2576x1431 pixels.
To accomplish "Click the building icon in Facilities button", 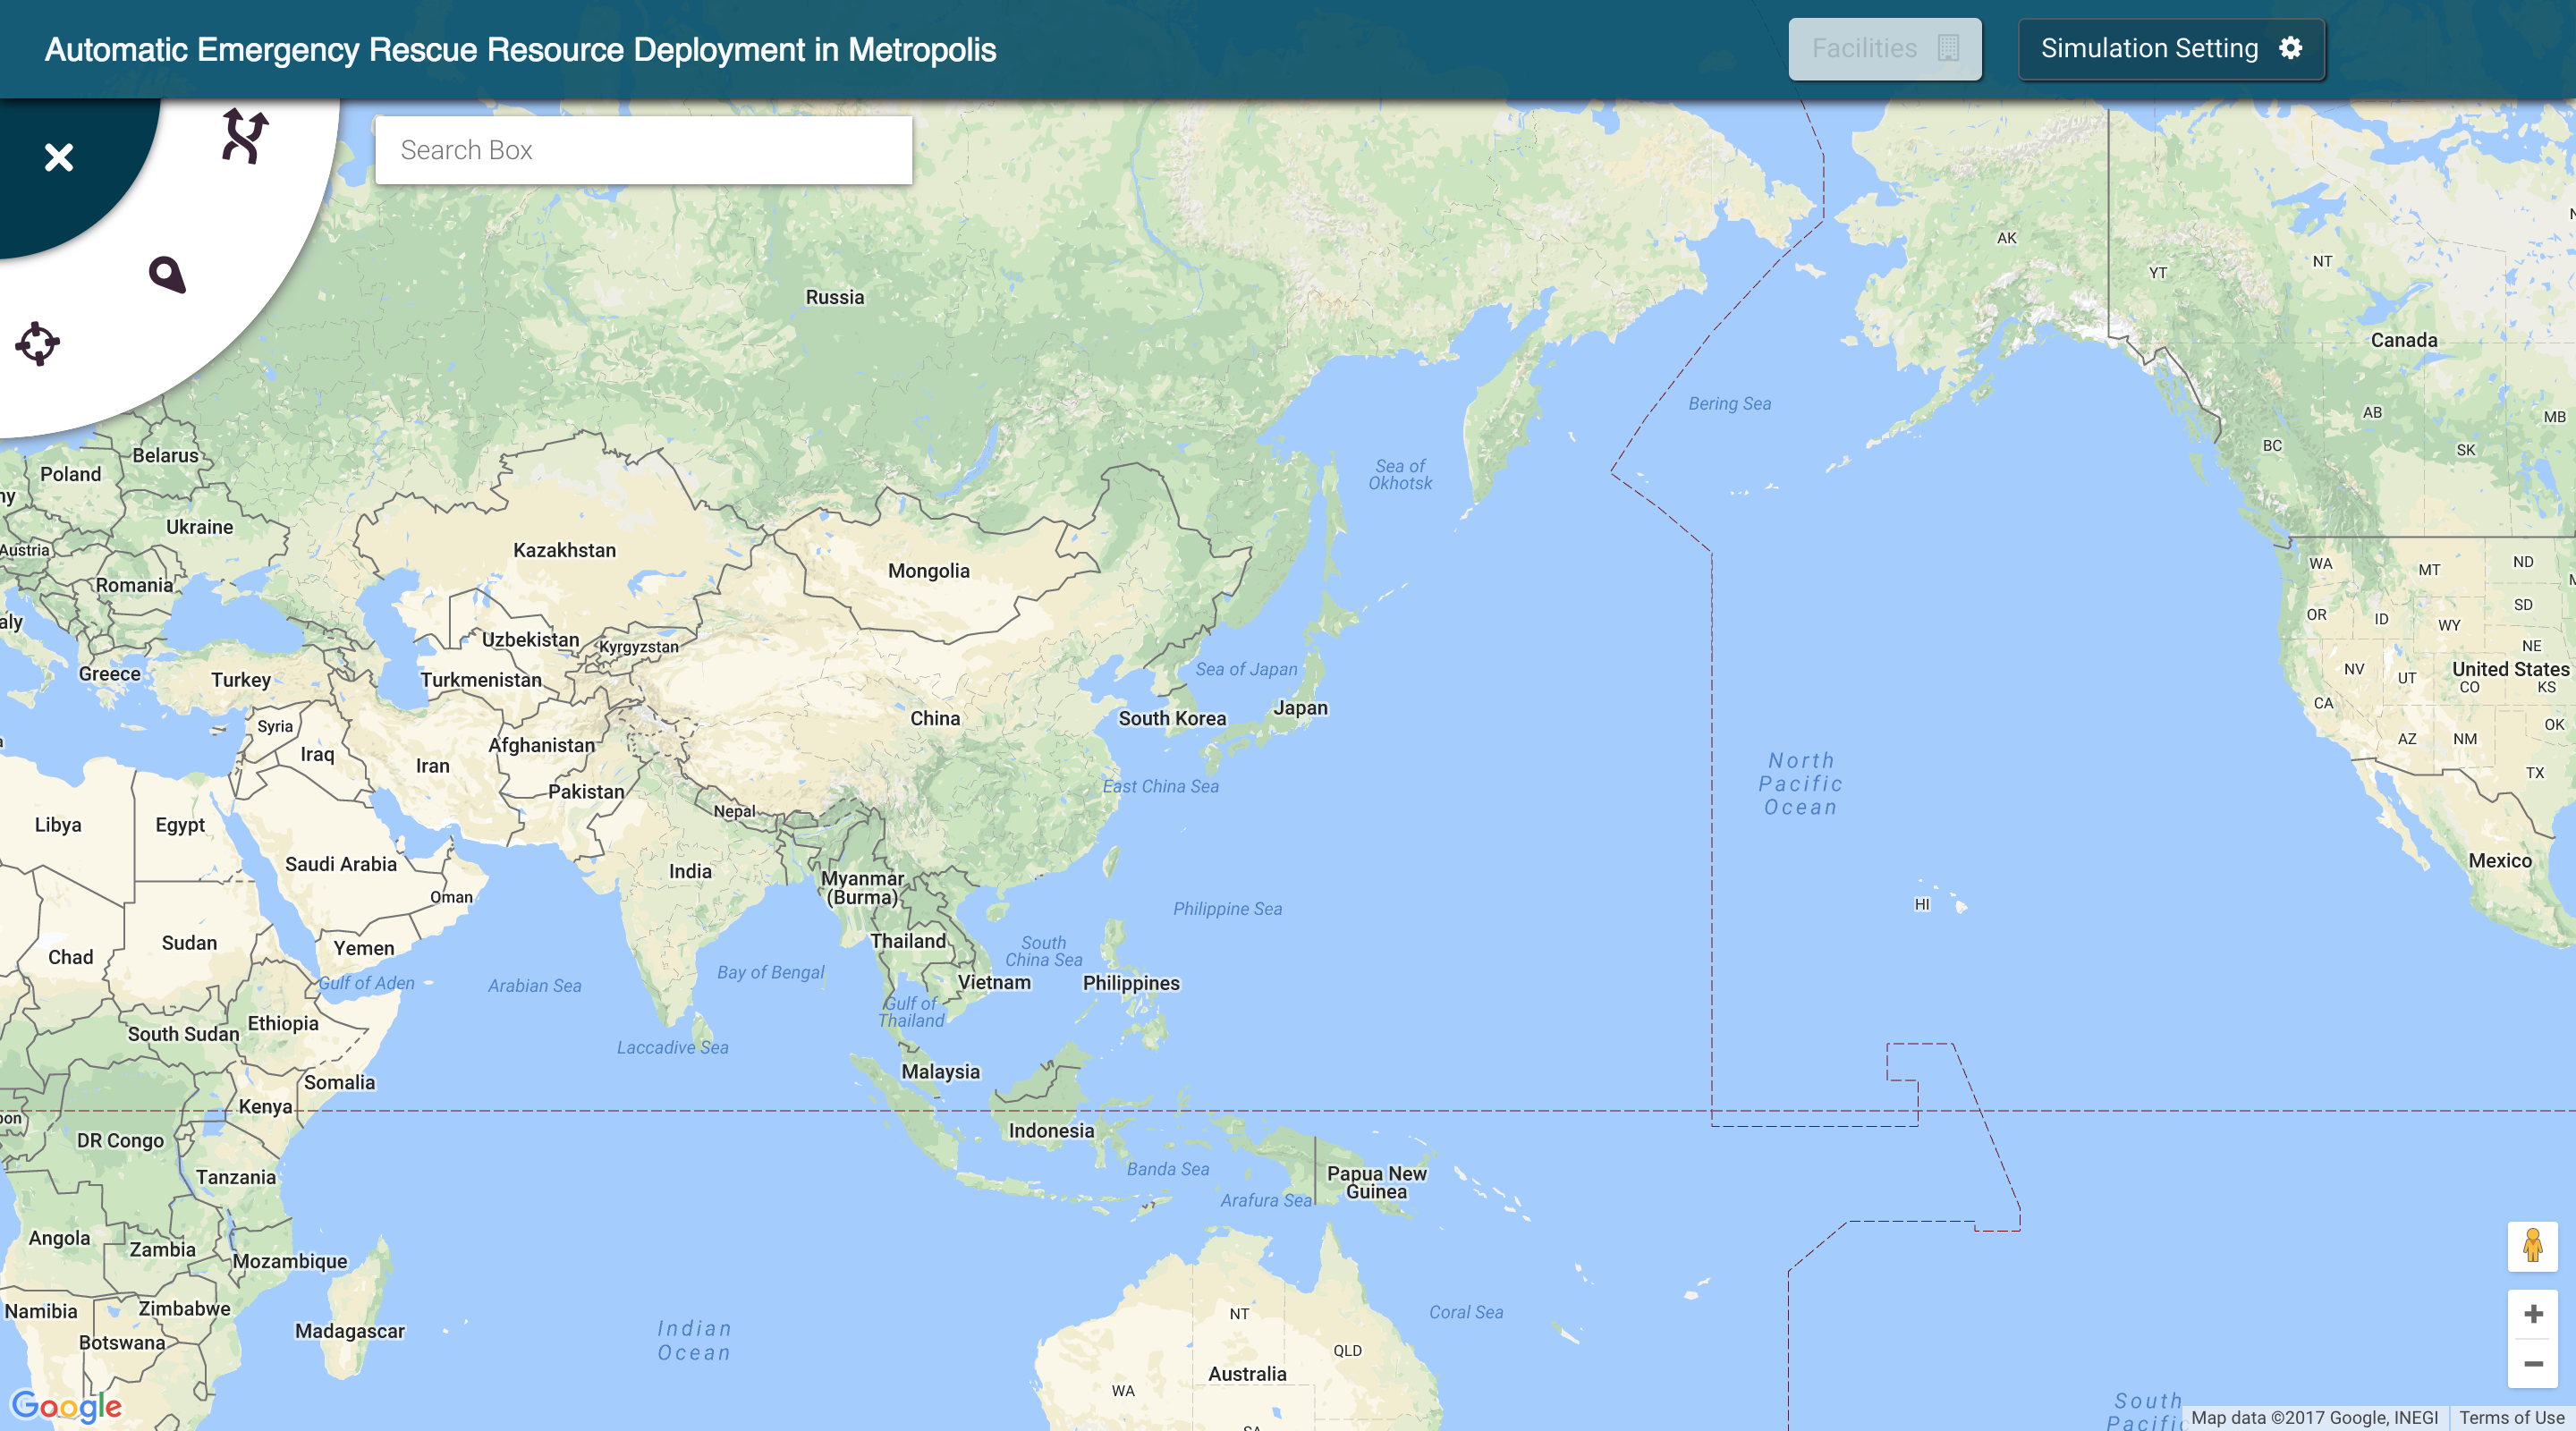I will pos(1947,48).
